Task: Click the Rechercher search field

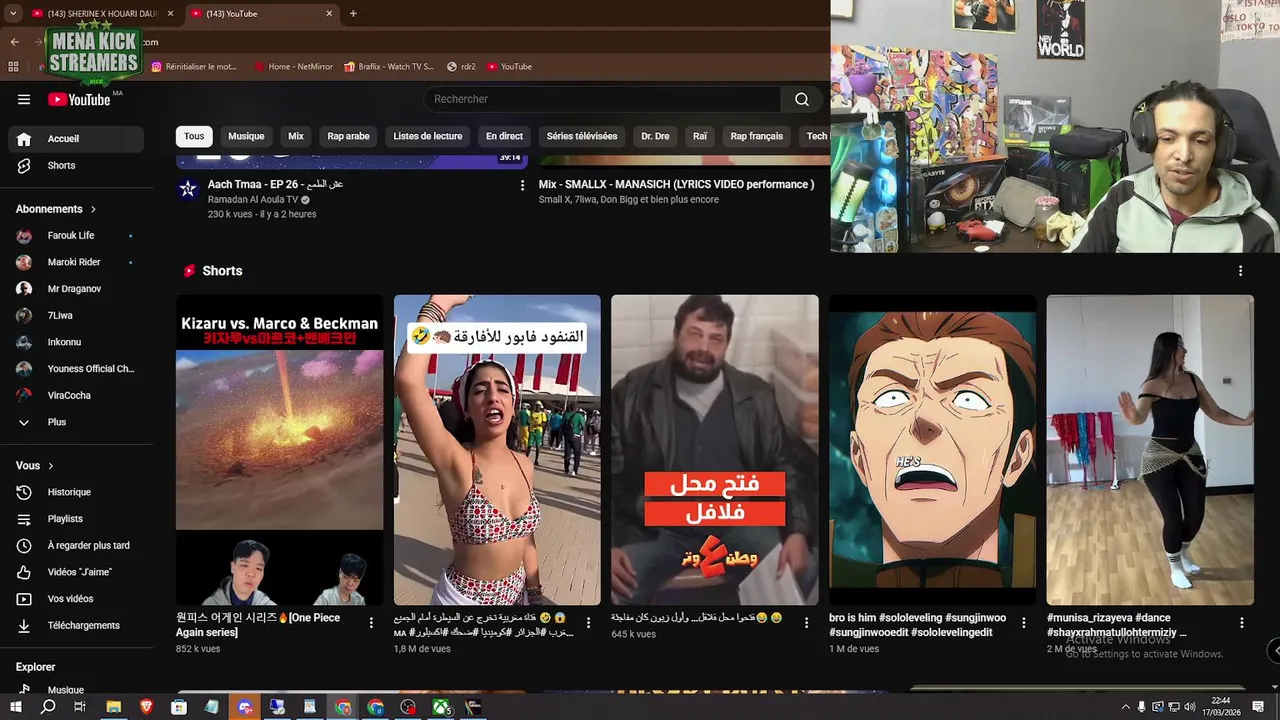Action: (x=602, y=99)
